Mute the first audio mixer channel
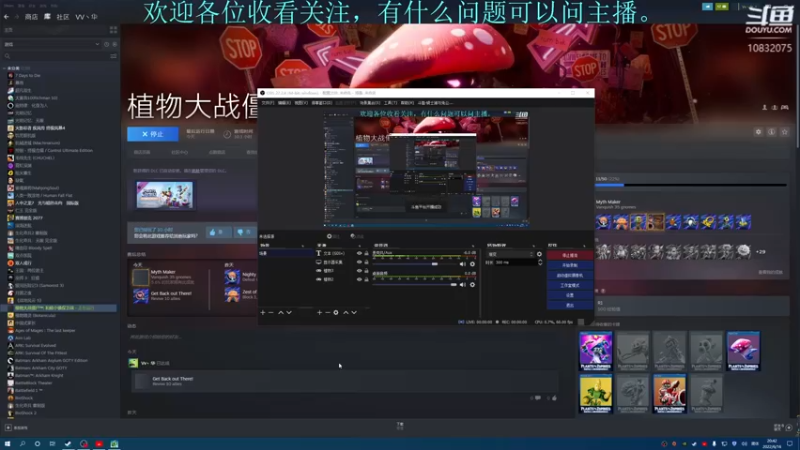 pyautogui.click(x=462, y=264)
